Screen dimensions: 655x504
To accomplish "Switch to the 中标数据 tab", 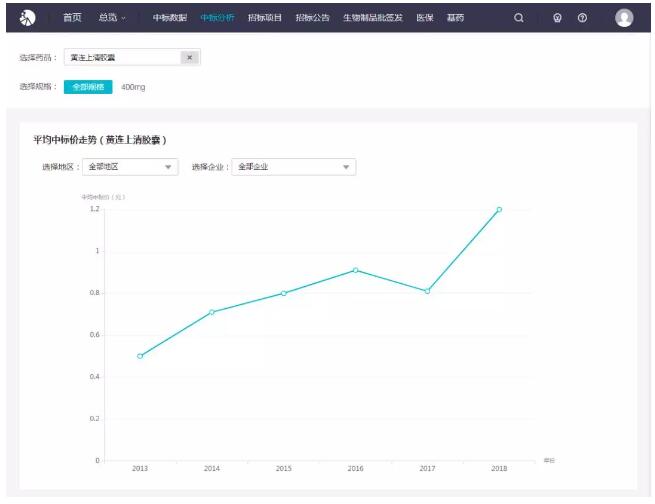I will click(x=170, y=18).
